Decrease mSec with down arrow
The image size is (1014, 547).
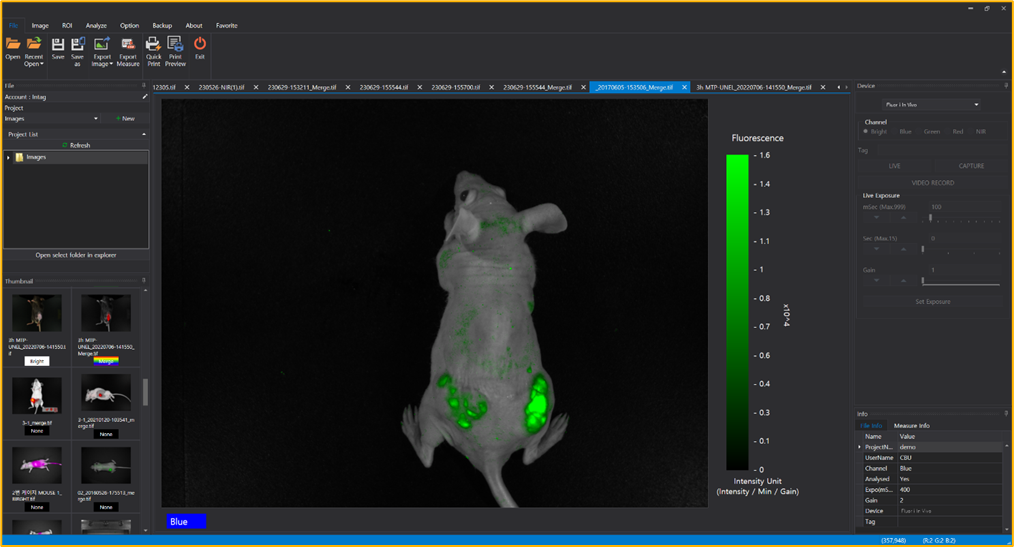[x=876, y=218]
